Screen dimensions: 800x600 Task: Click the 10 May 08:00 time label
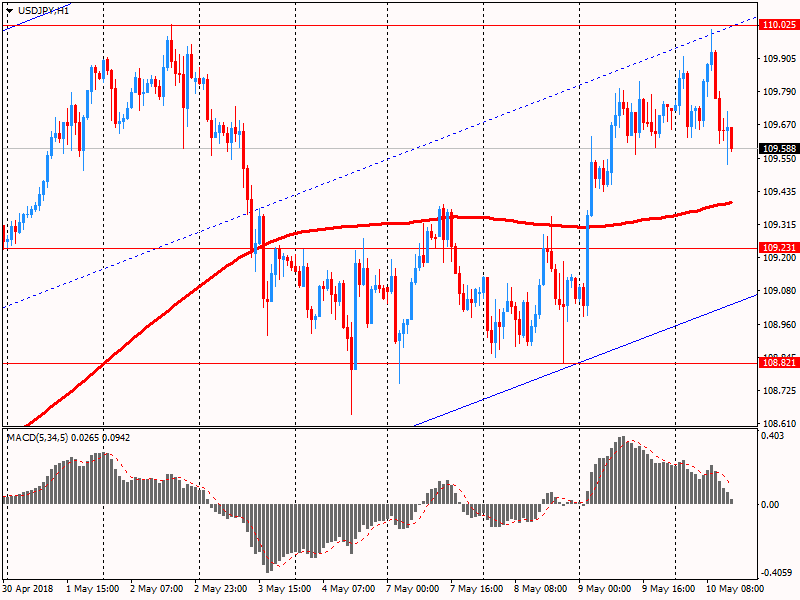pos(735,589)
